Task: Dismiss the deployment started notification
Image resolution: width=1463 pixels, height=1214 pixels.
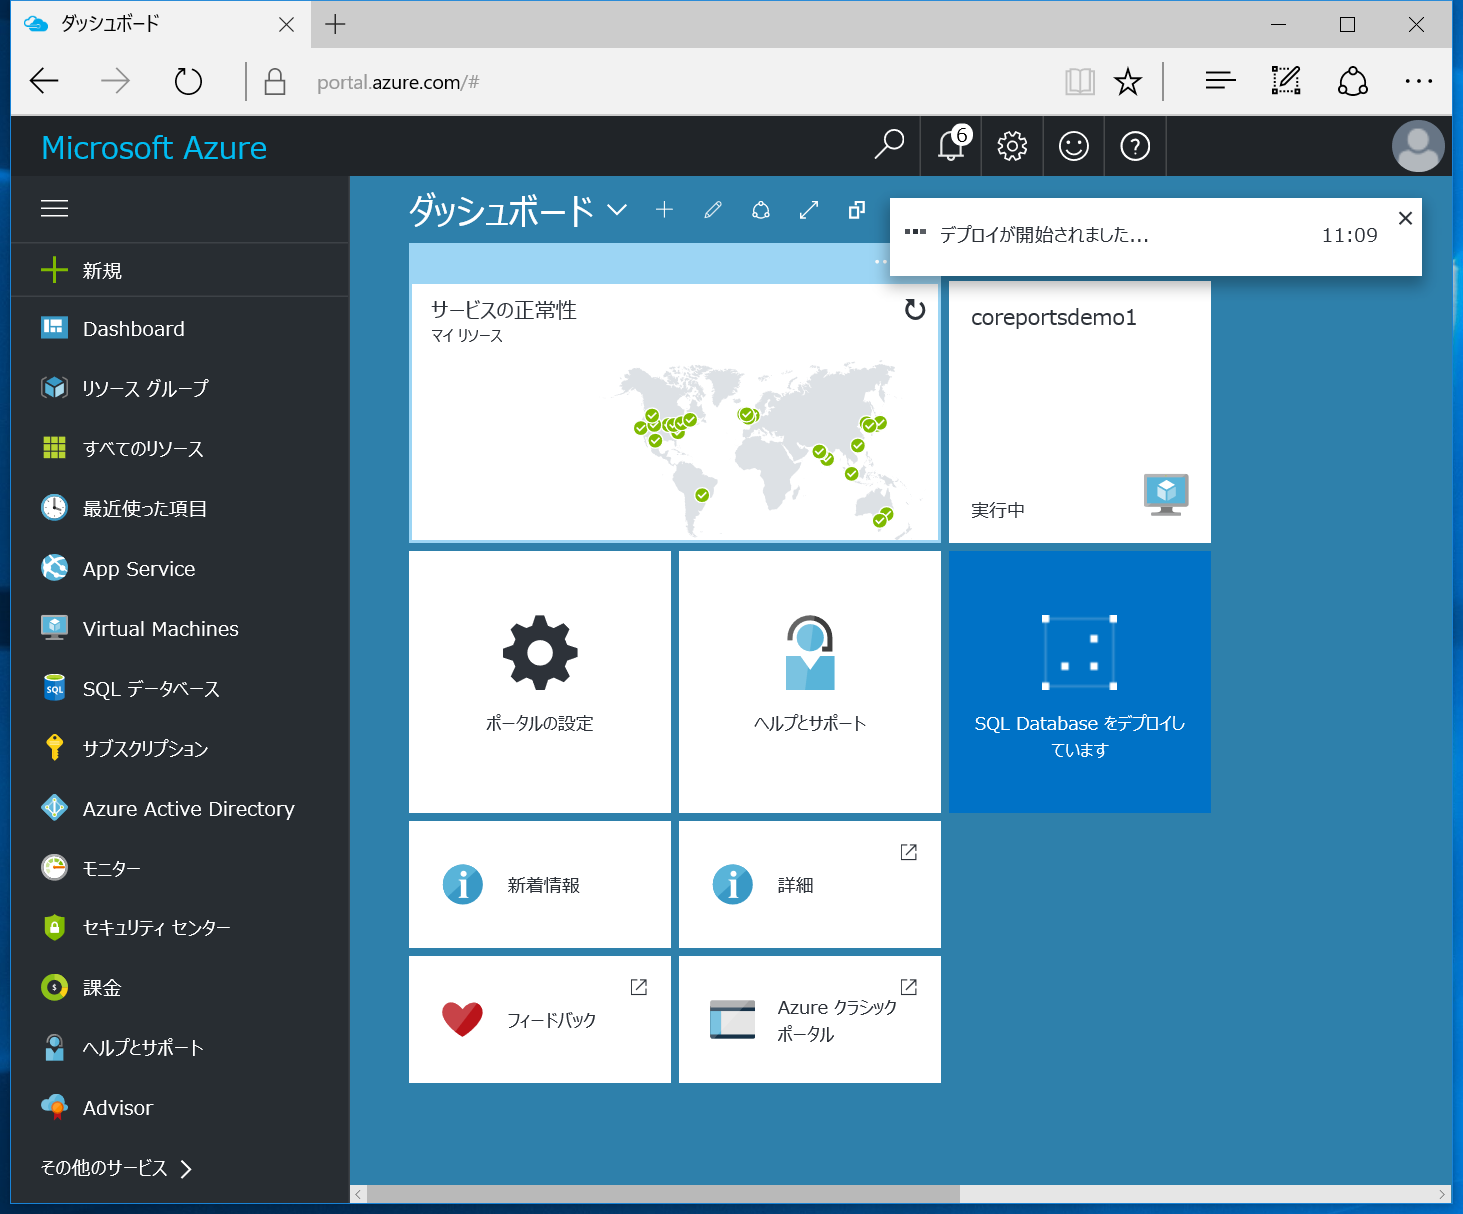Action: pos(1405,218)
